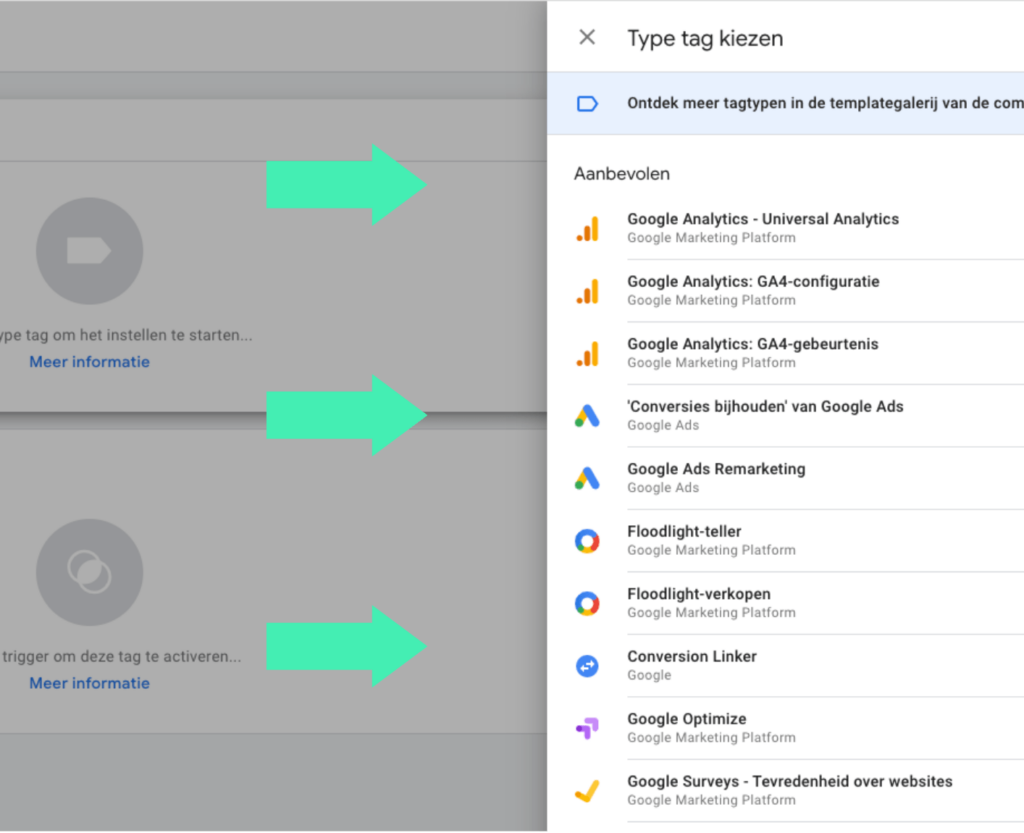1024x833 pixels.
Task: Click the Floodlight-verkopen ring icon
Action: (x=587, y=604)
